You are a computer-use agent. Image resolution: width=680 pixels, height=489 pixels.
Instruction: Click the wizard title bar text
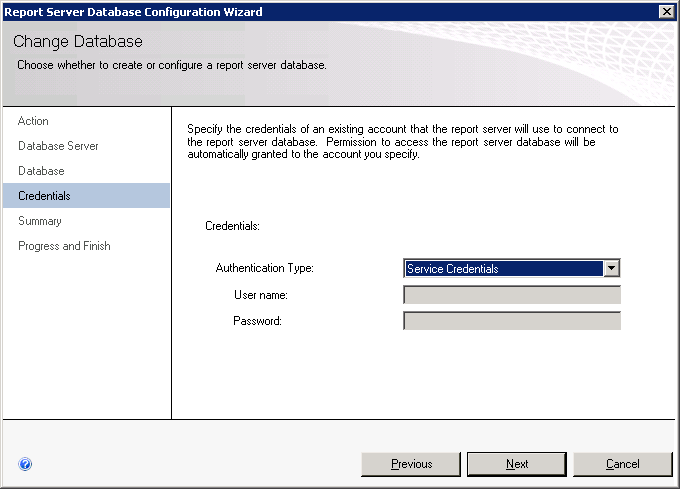[x=134, y=12]
